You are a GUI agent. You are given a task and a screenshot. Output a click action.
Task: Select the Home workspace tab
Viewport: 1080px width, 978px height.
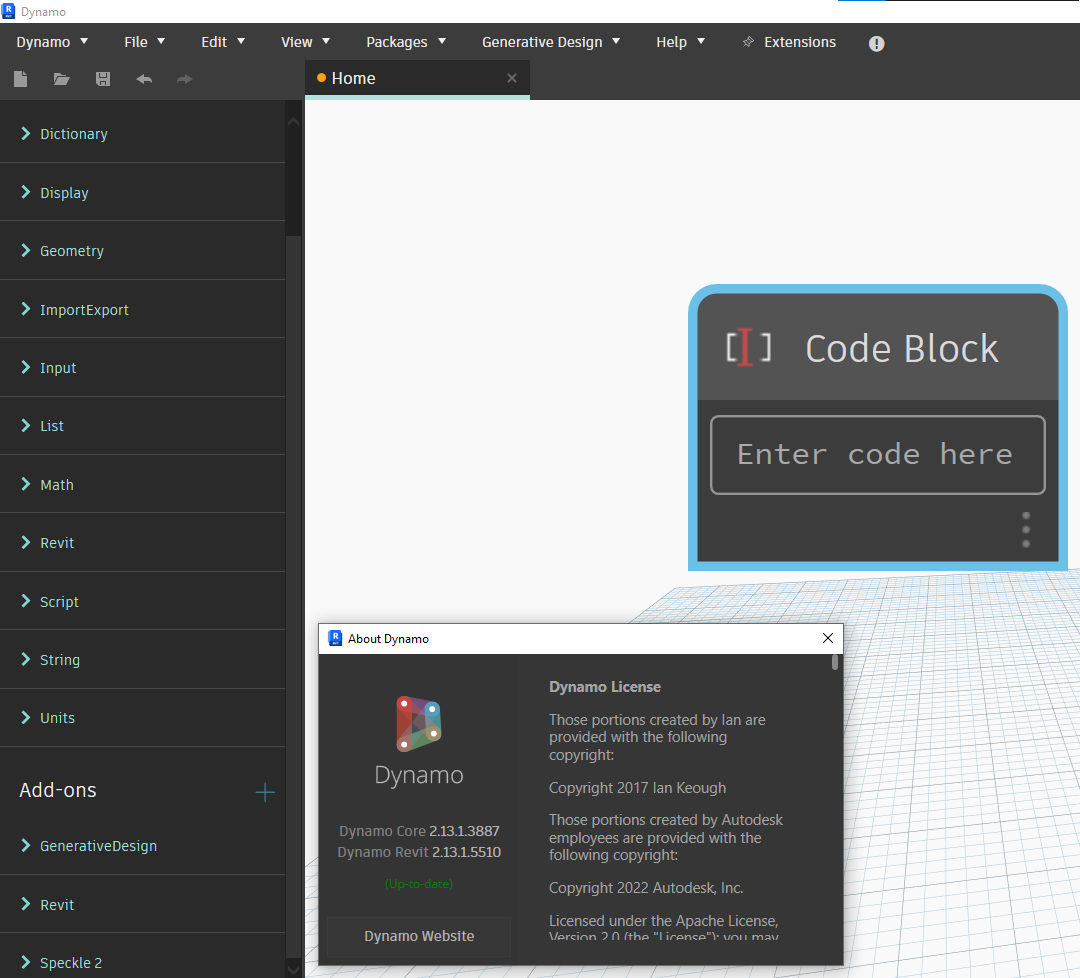pos(417,79)
